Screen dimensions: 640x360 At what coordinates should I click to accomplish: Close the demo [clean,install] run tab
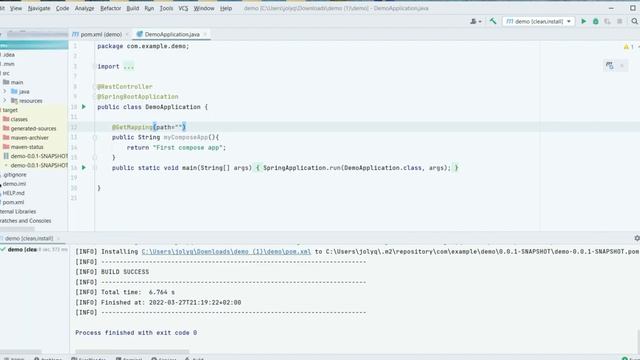click(58, 238)
